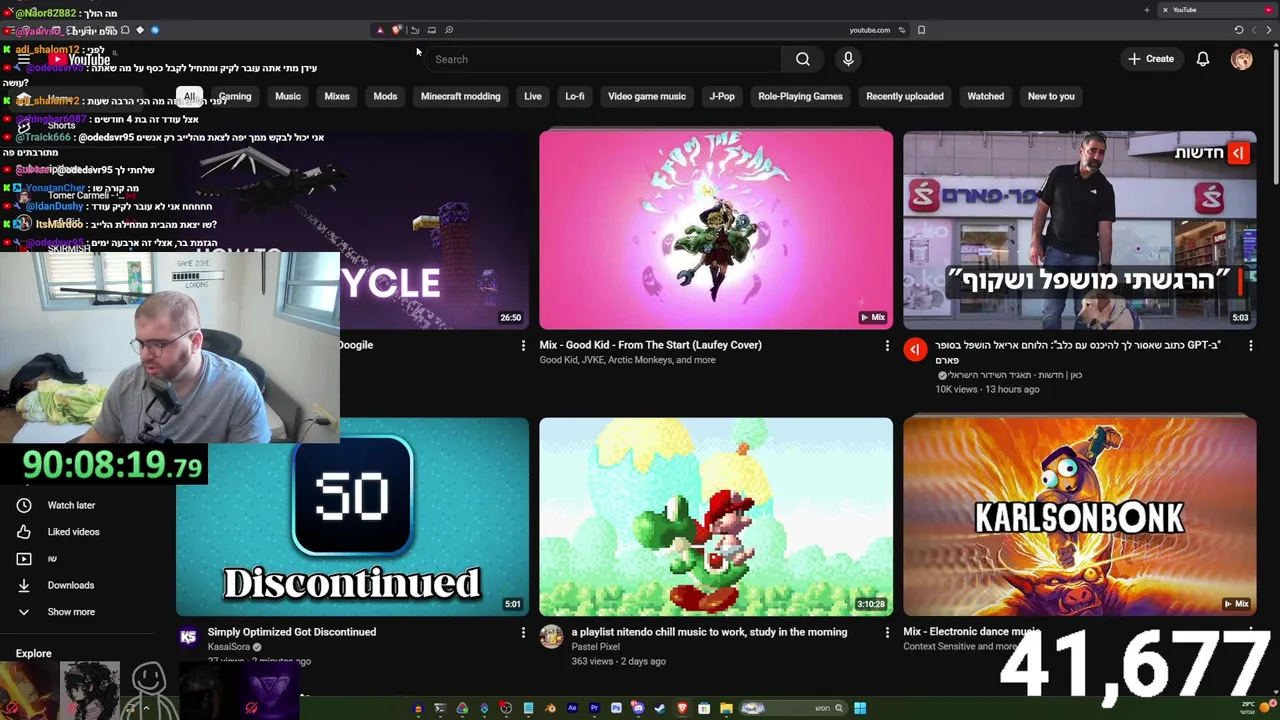This screenshot has height=720, width=1280.
Task: Open the Hebrew news video thumbnail
Action: pyautogui.click(x=1080, y=229)
